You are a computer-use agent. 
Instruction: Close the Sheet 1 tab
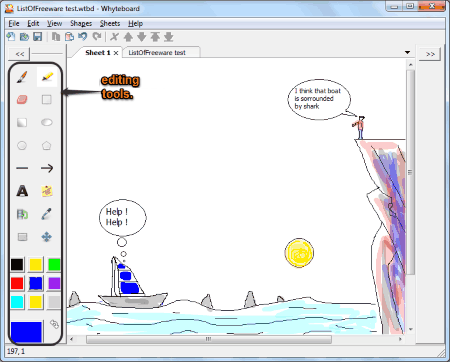pos(116,53)
